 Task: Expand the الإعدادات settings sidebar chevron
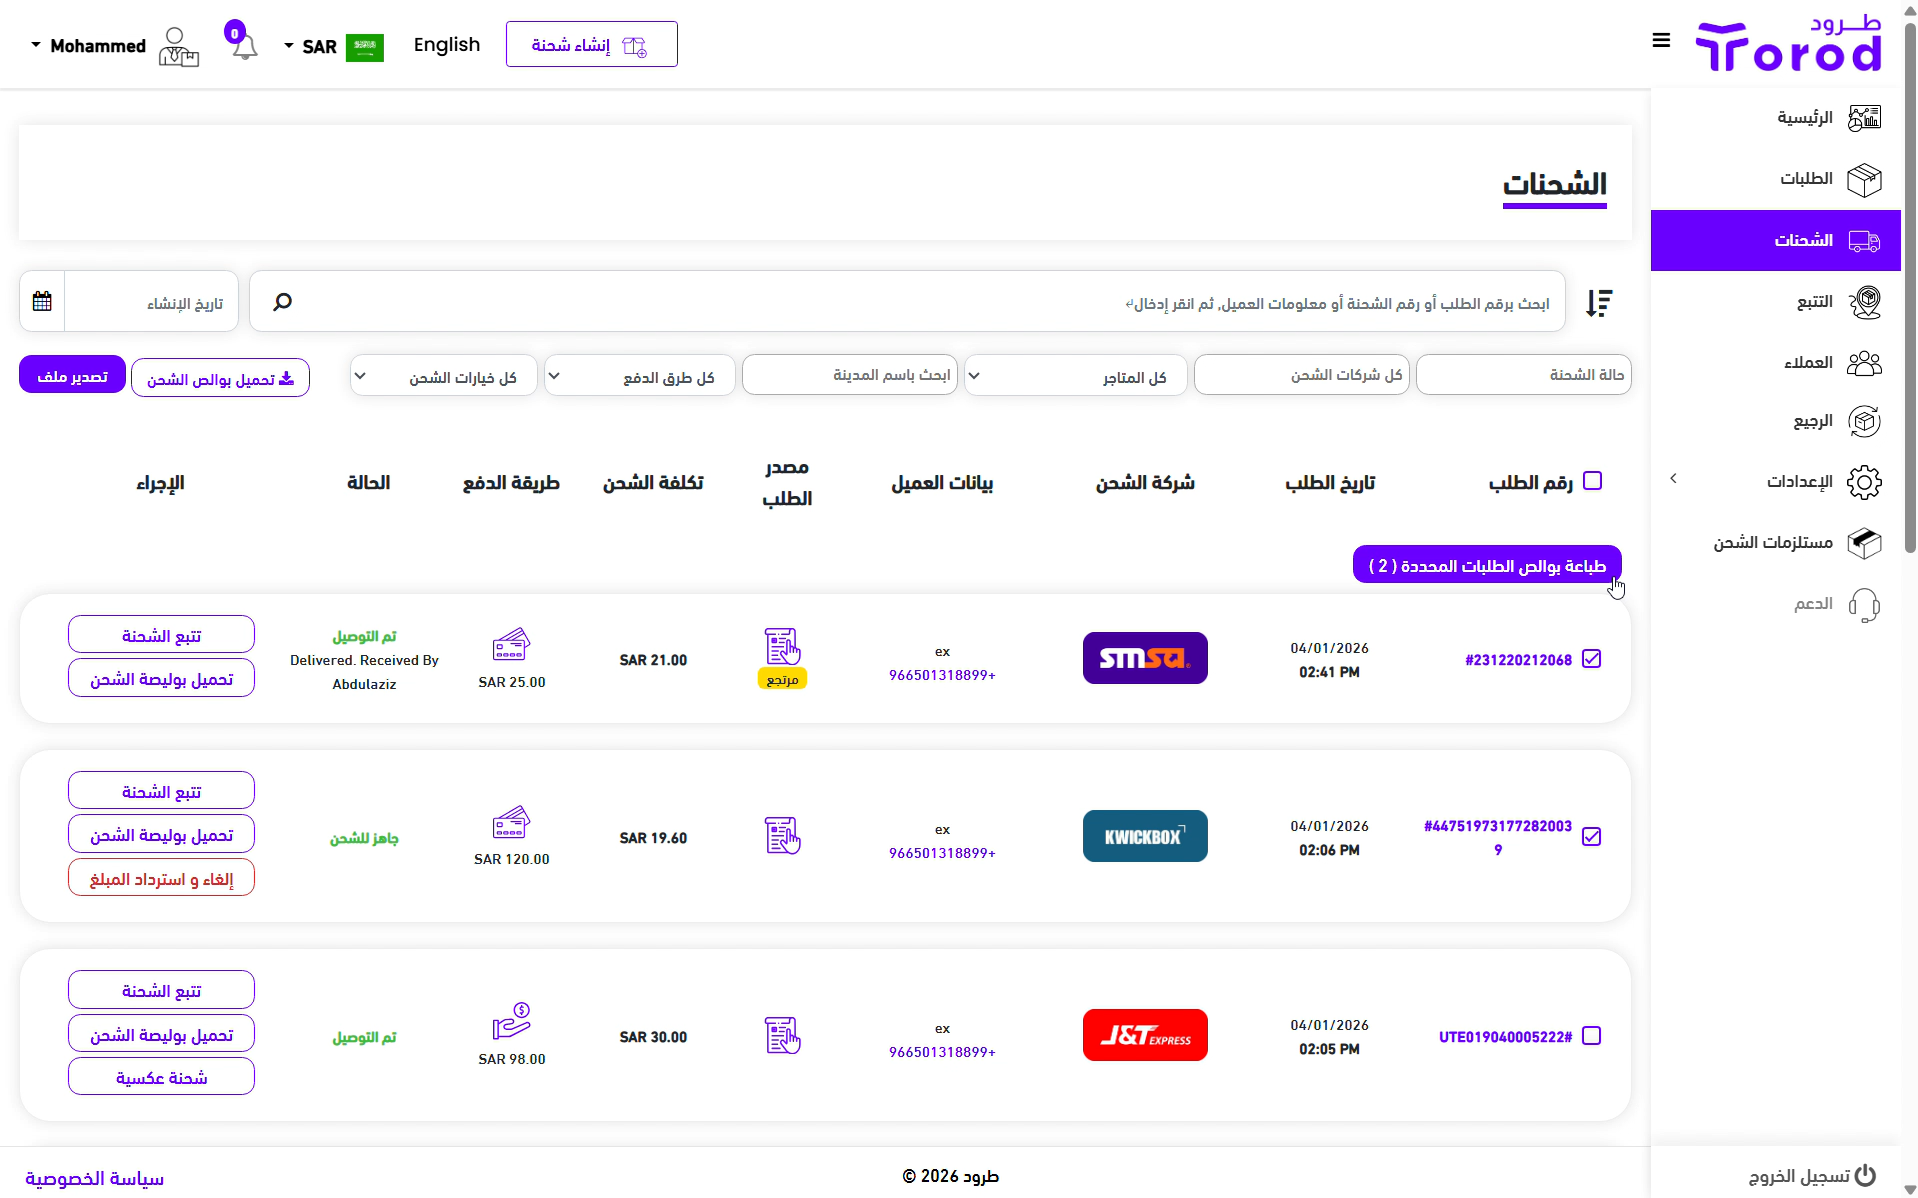pyautogui.click(x=1673, y=479)
